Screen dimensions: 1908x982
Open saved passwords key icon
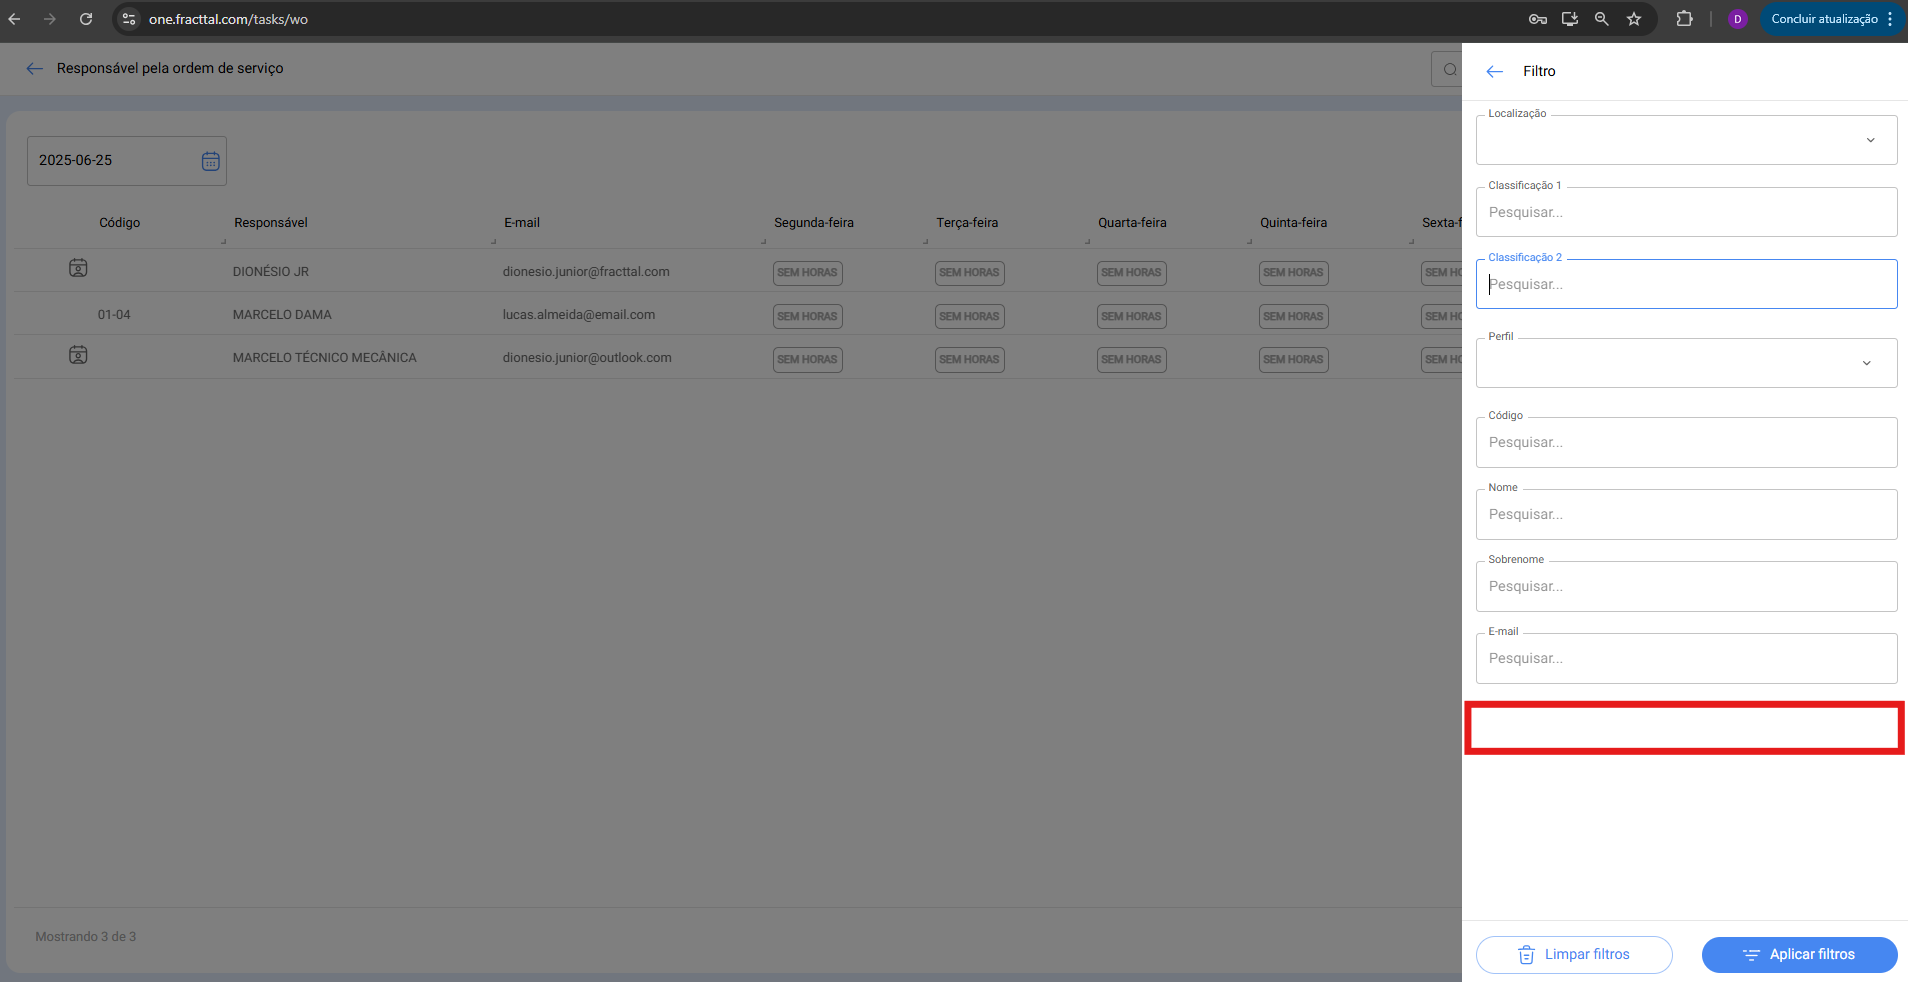[x=1538, y=19]
